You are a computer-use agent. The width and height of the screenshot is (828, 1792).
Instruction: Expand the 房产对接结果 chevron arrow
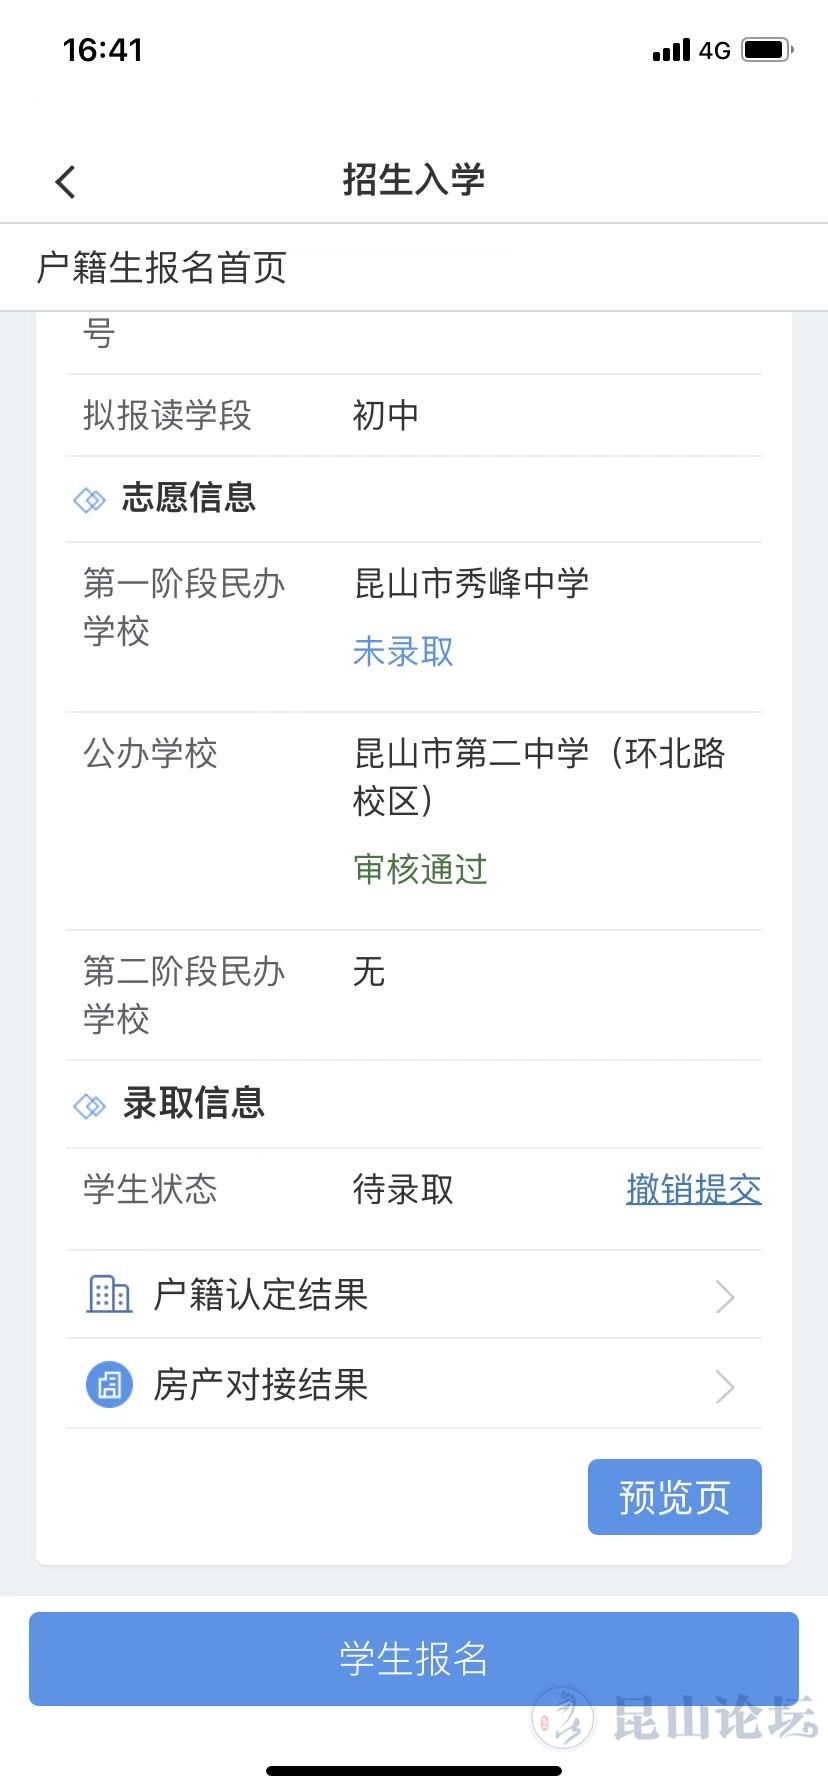(x=726, y=1387)
